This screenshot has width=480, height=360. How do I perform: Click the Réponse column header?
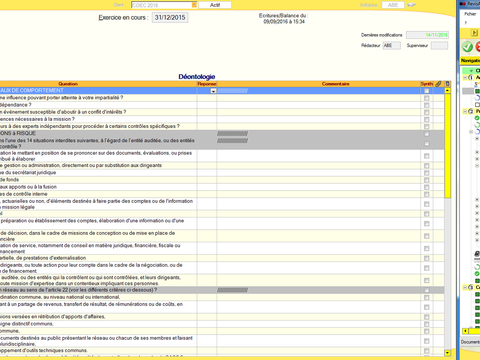pos(207,84)
